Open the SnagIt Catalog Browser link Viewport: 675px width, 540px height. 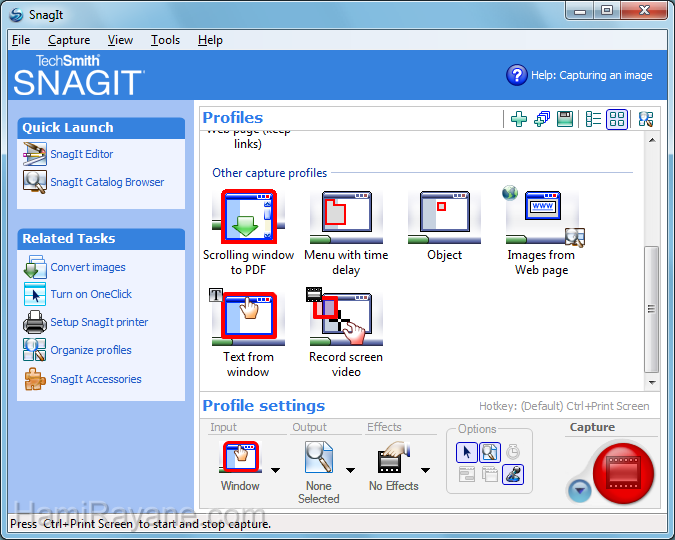point(107,182)
